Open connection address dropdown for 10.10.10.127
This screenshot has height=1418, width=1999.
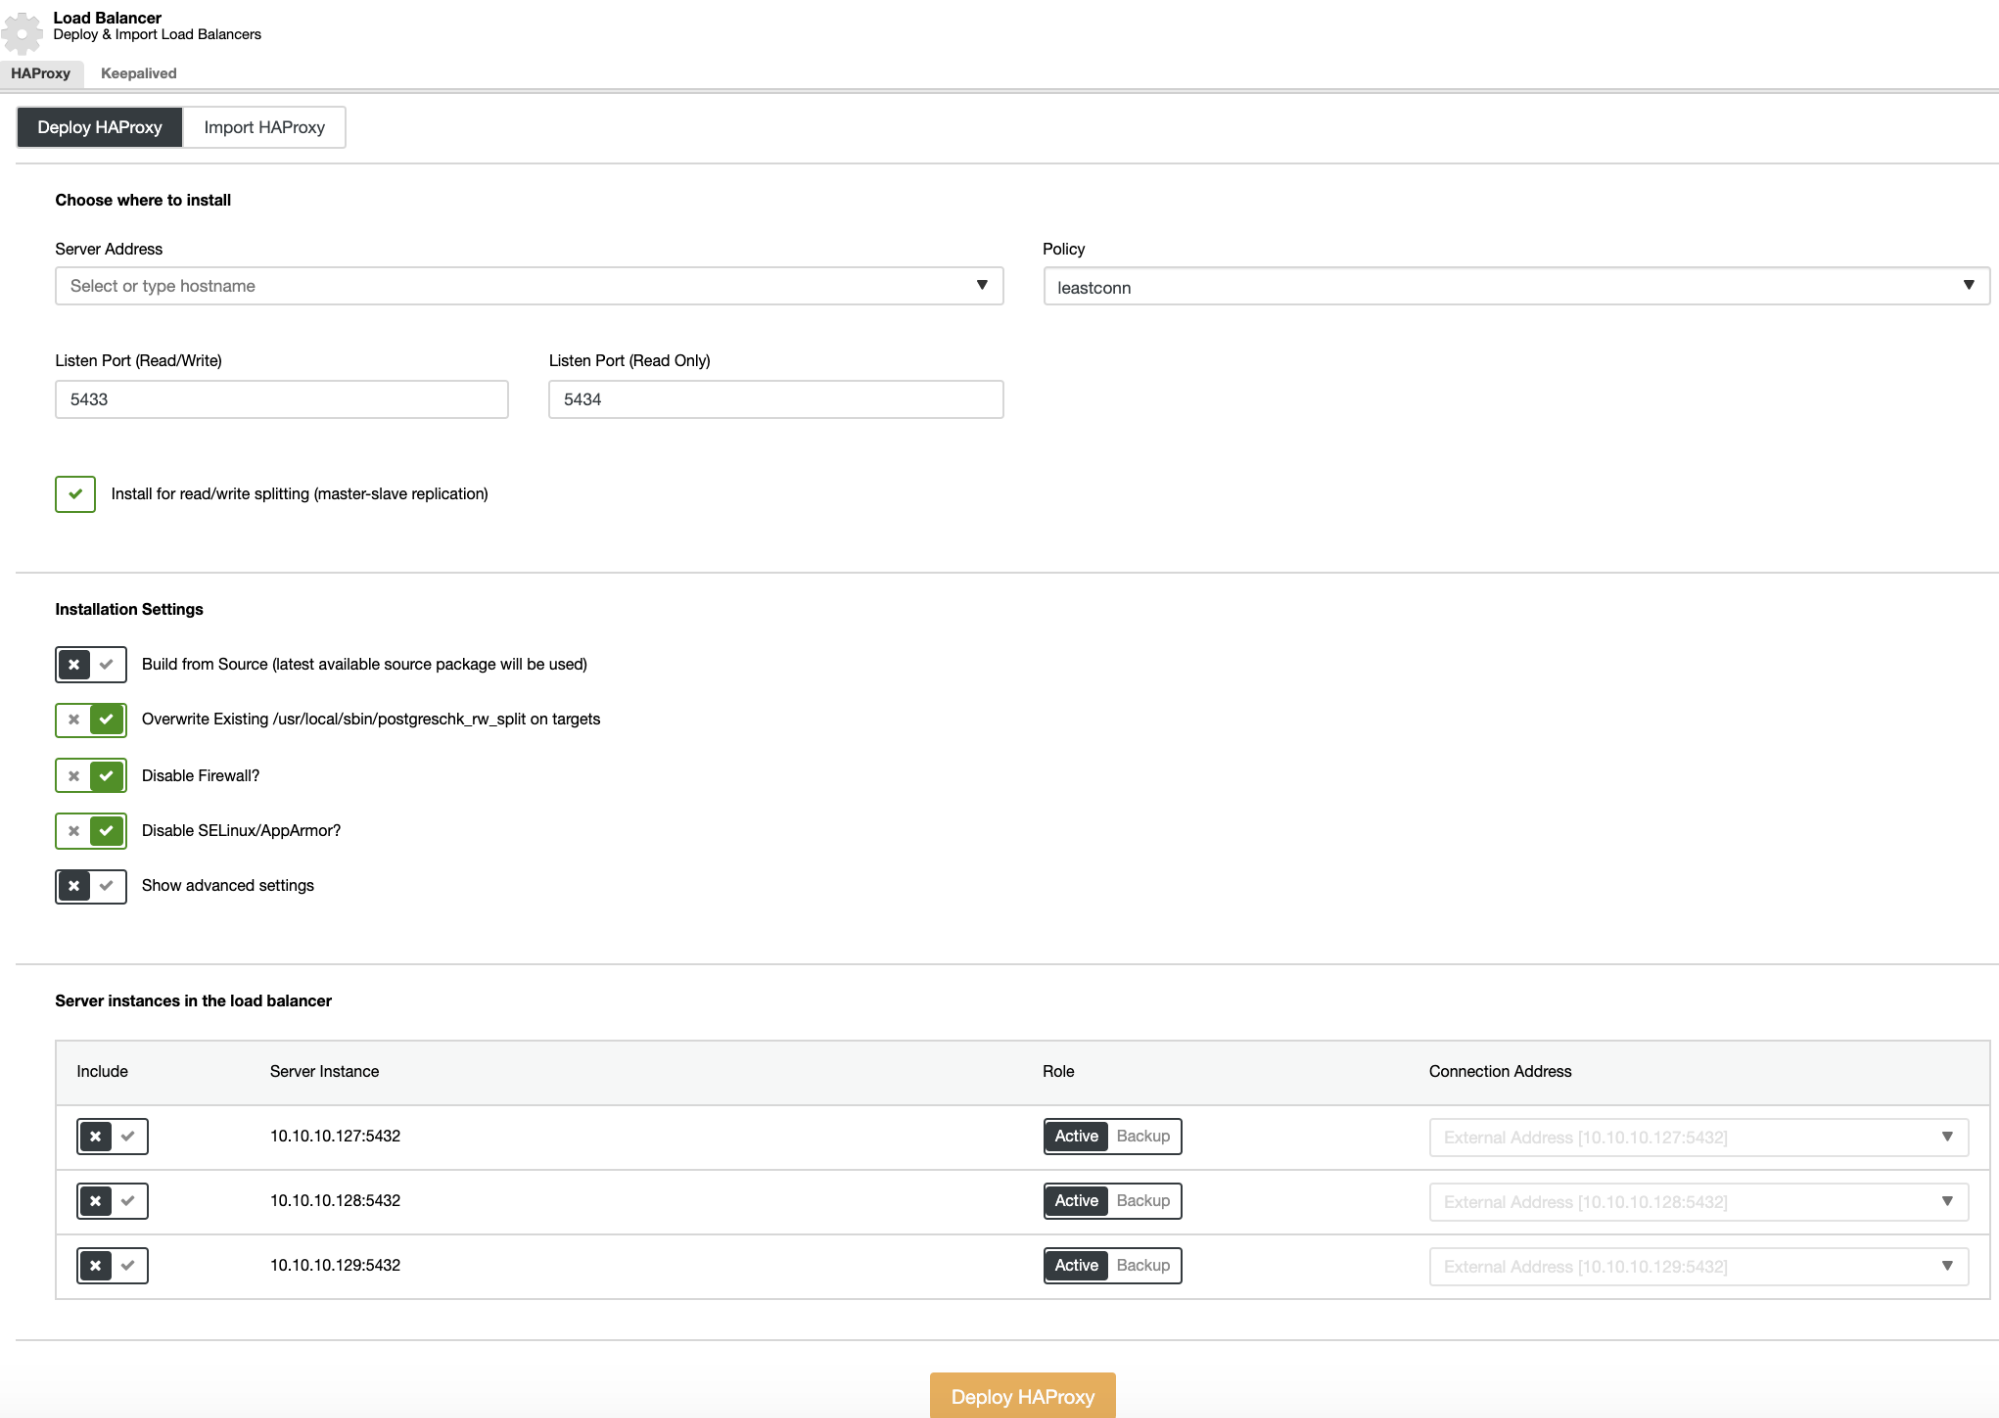[1699, 1137]
